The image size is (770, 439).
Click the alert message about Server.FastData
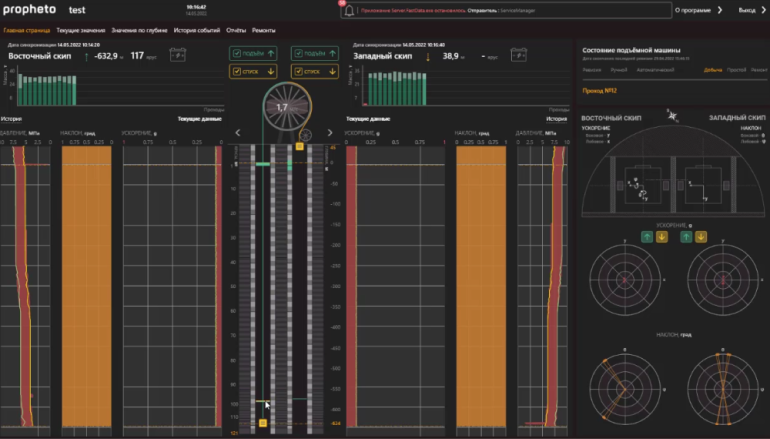pos(447,10)
